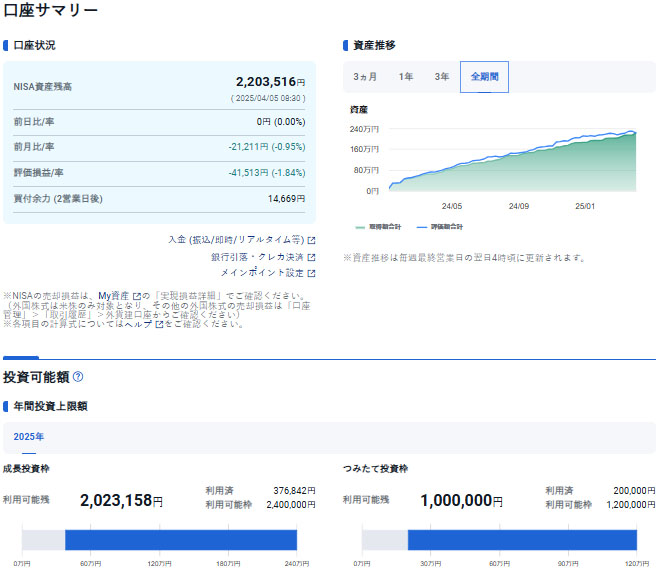658x573 pixels.
Task: Open the メインポイント設定 link
Action: (x=261, y=273)
